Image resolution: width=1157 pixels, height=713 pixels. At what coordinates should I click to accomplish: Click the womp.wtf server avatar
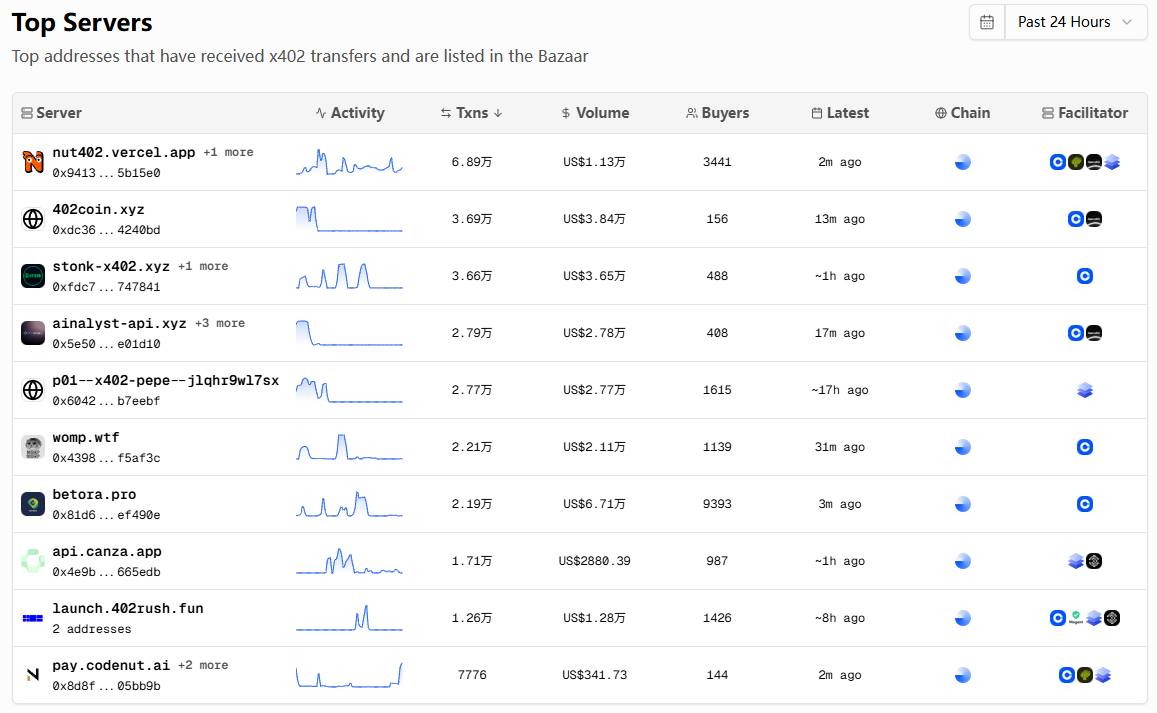(33, 447)
